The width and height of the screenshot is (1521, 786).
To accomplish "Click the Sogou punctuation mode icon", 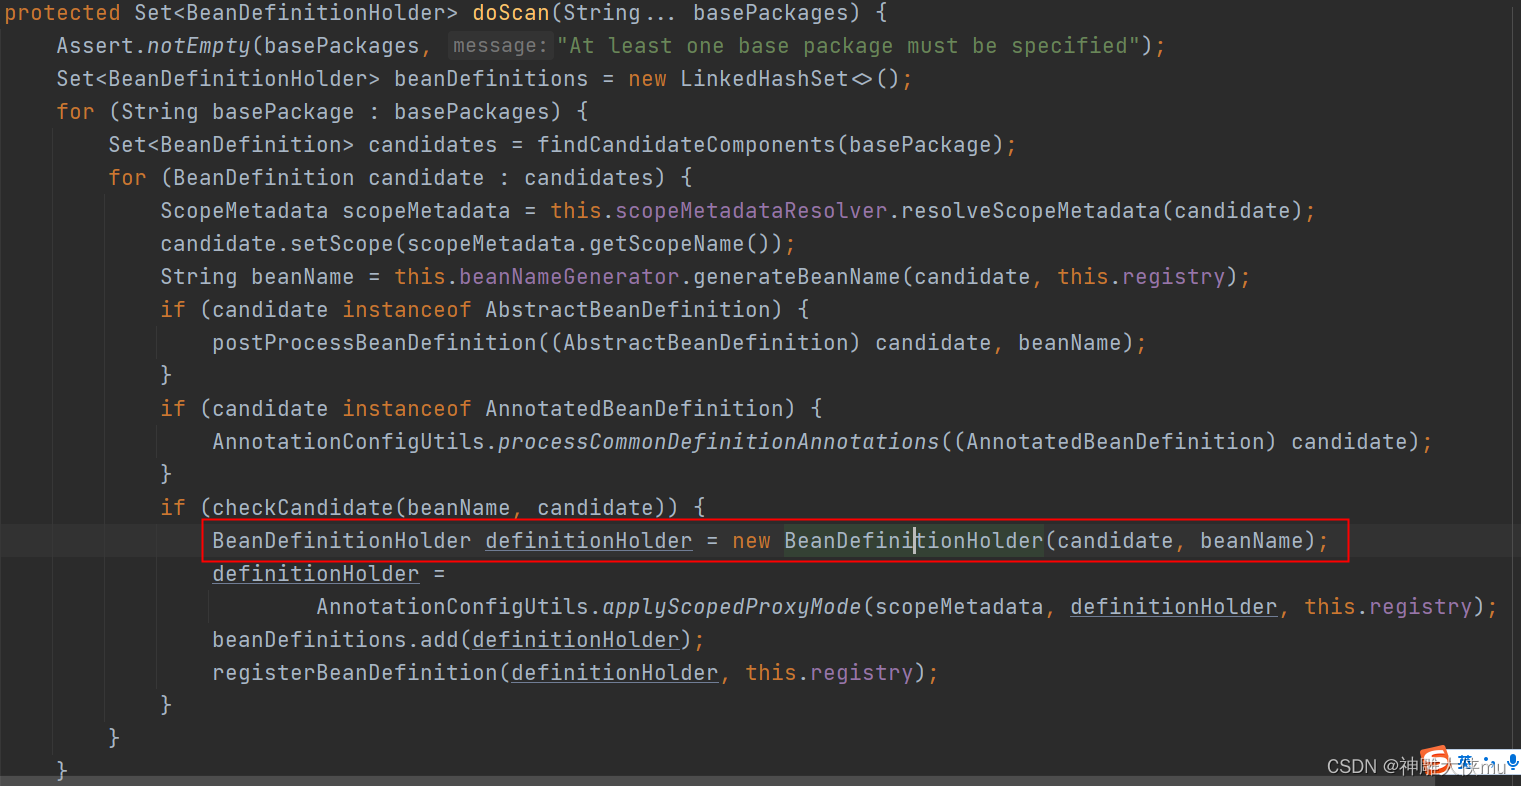I will (x=1488, y=762).
